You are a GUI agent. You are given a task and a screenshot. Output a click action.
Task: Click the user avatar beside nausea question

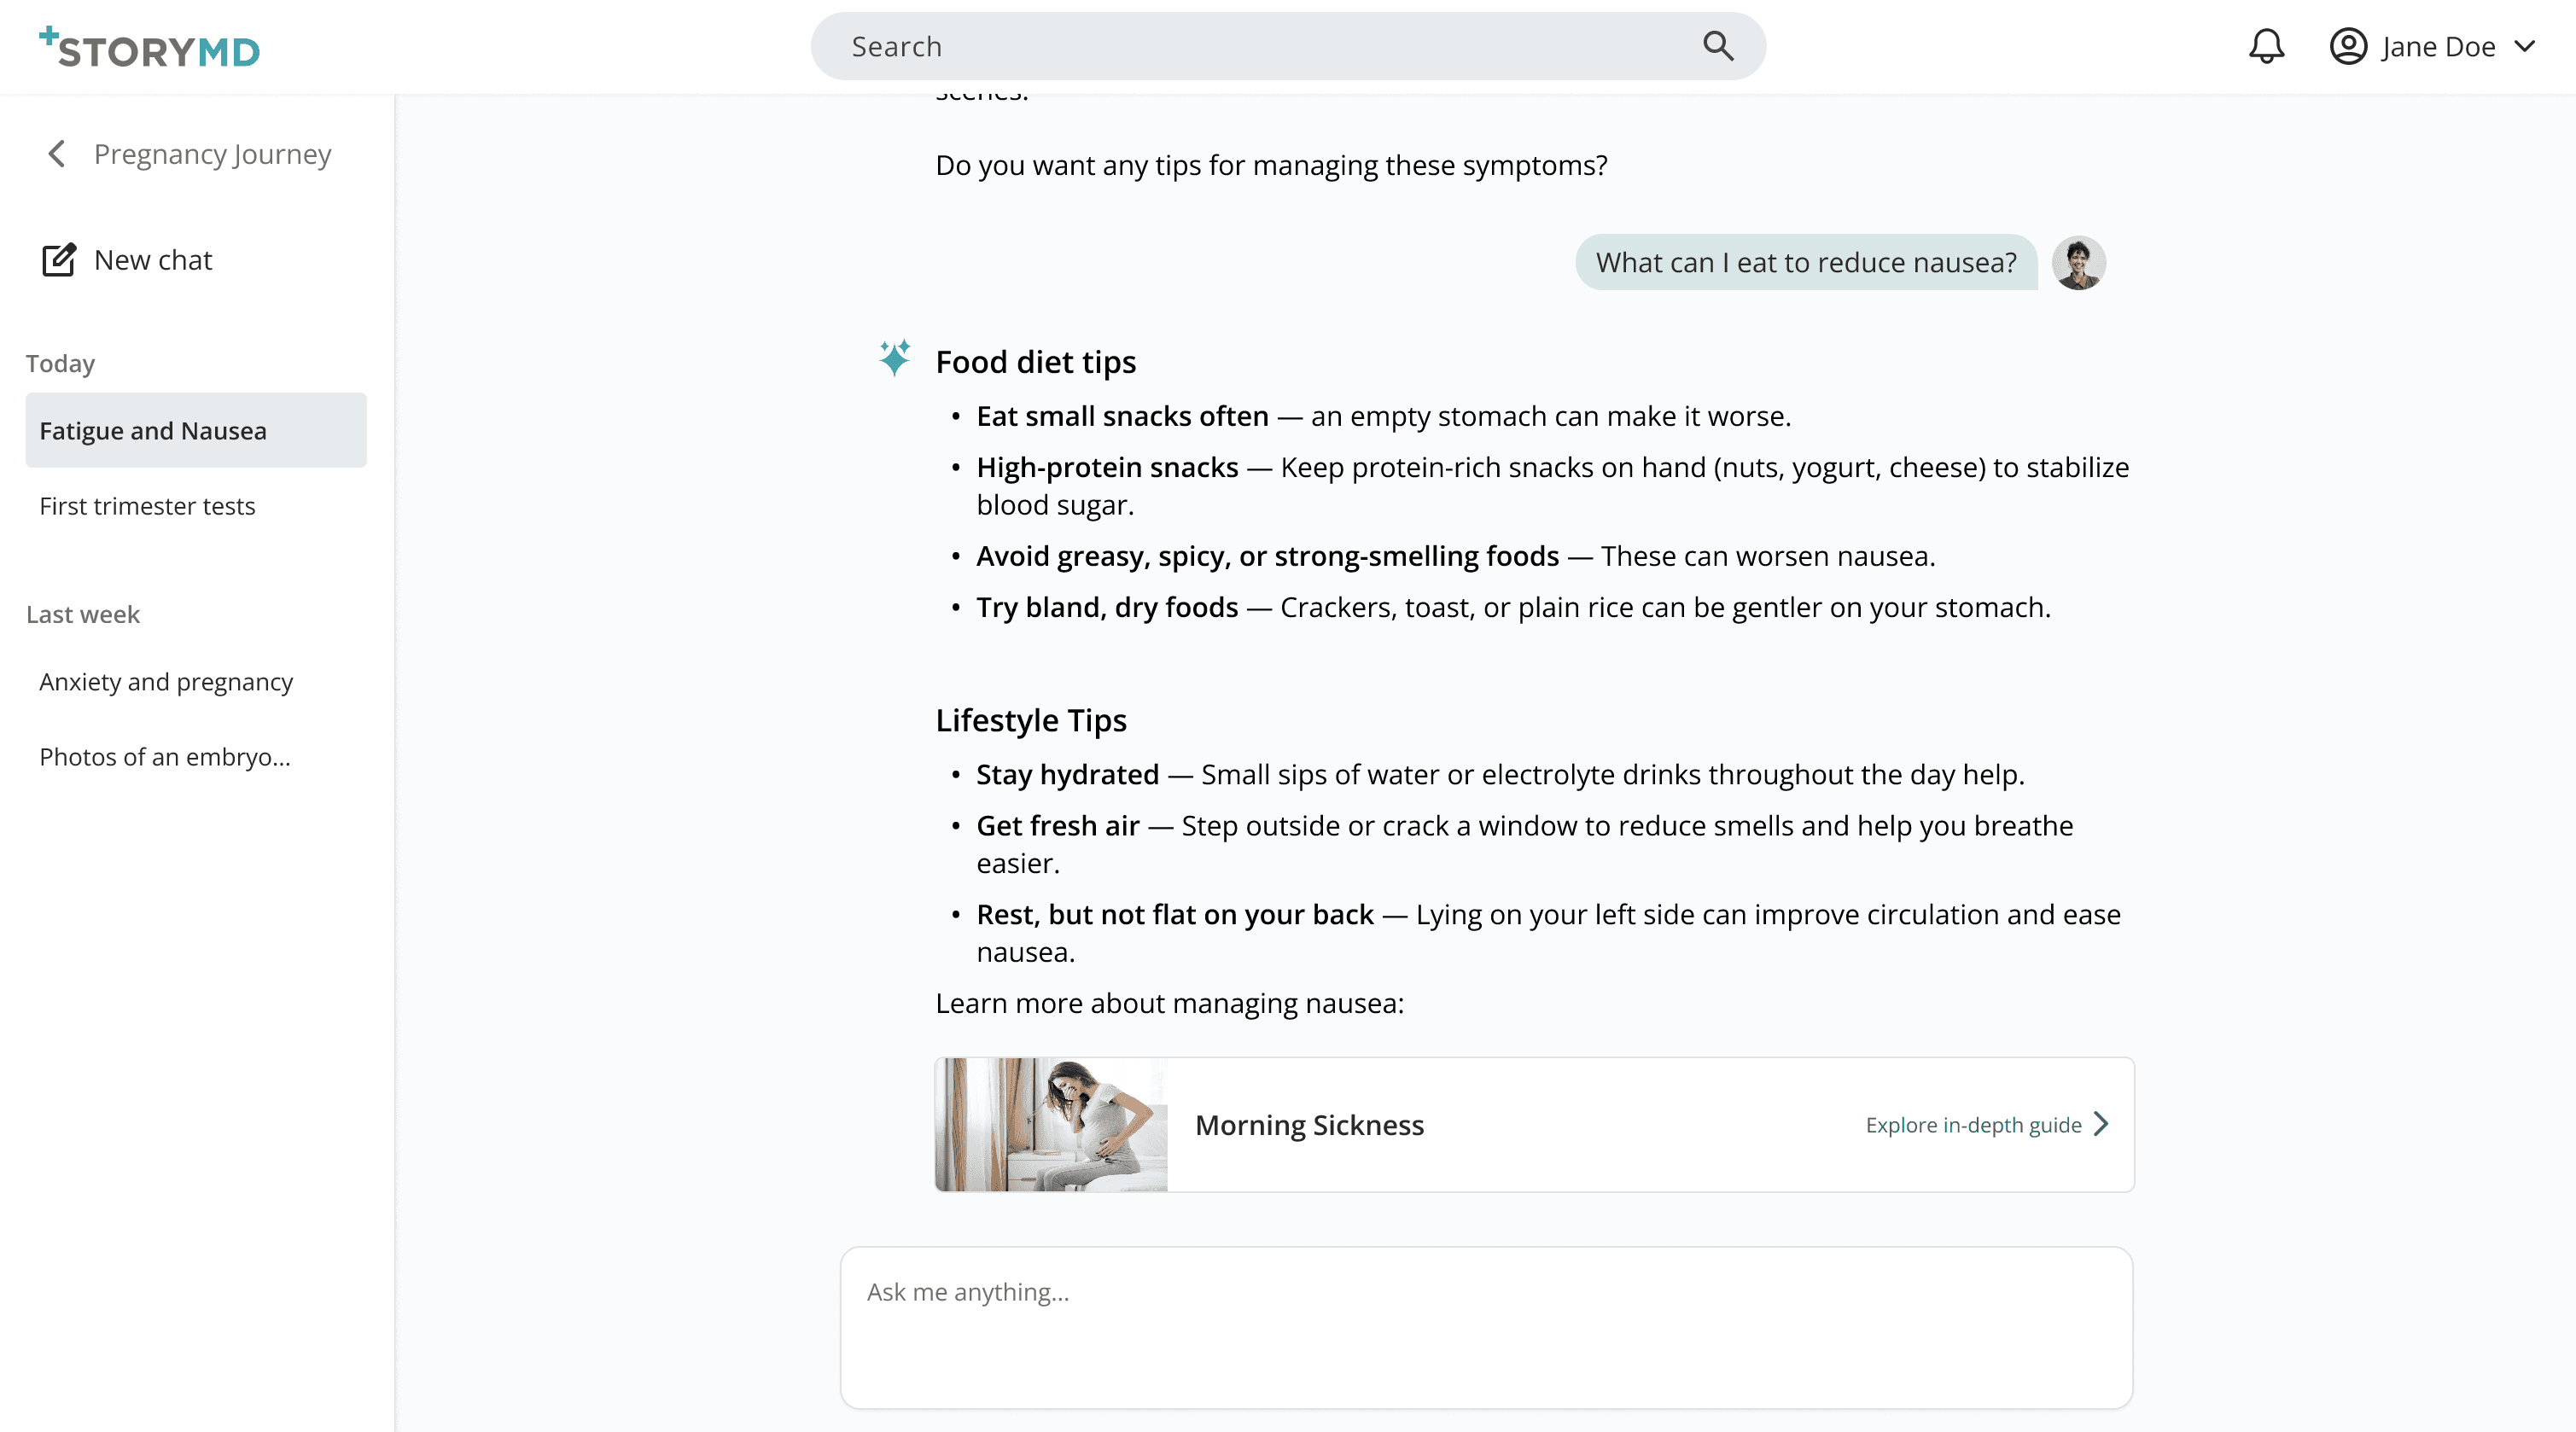pyautogui.click(x=2078, y=263)
